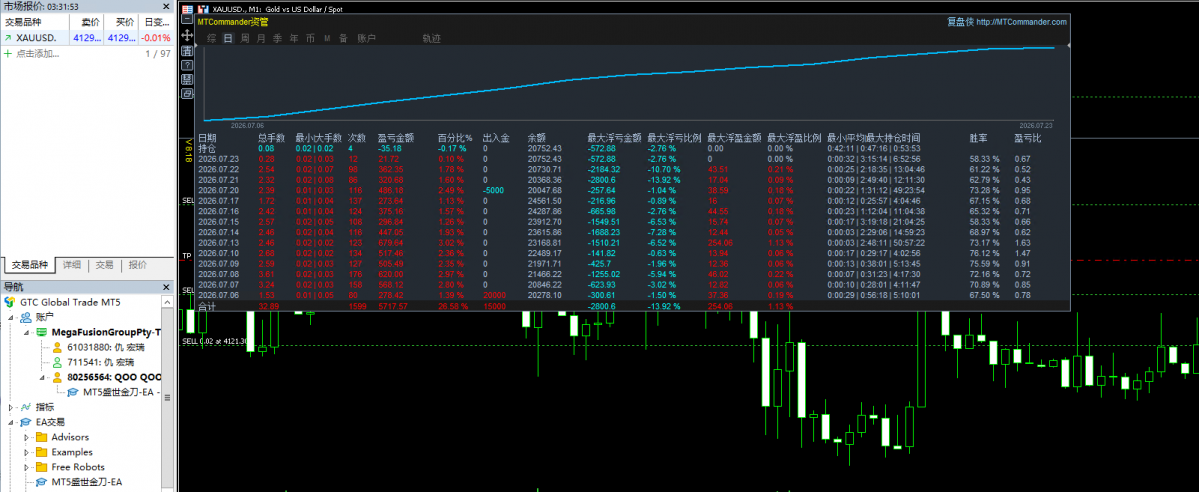Click the four-arrow move icon on MTCommander
Image resolution: width=1199 pixels, height=492 pixels.
[187, 35]
